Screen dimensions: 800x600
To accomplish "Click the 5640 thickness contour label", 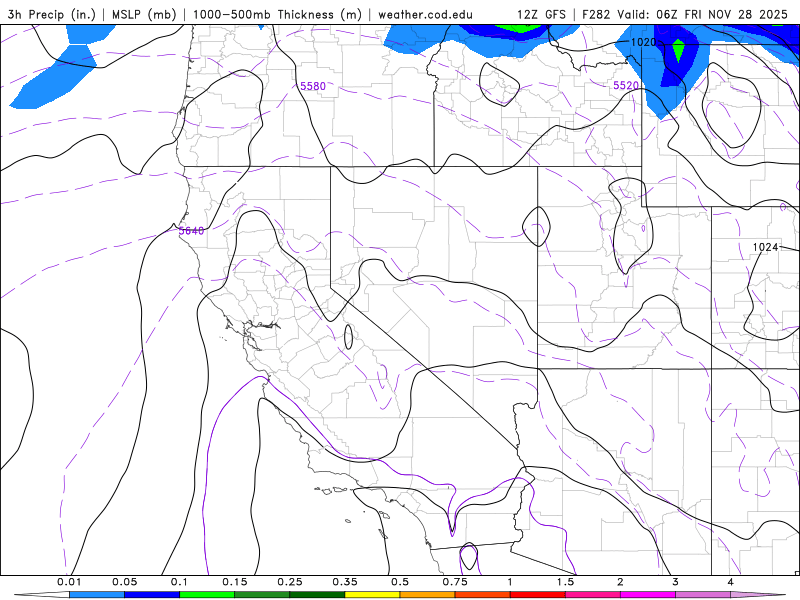I will [191, 231].
